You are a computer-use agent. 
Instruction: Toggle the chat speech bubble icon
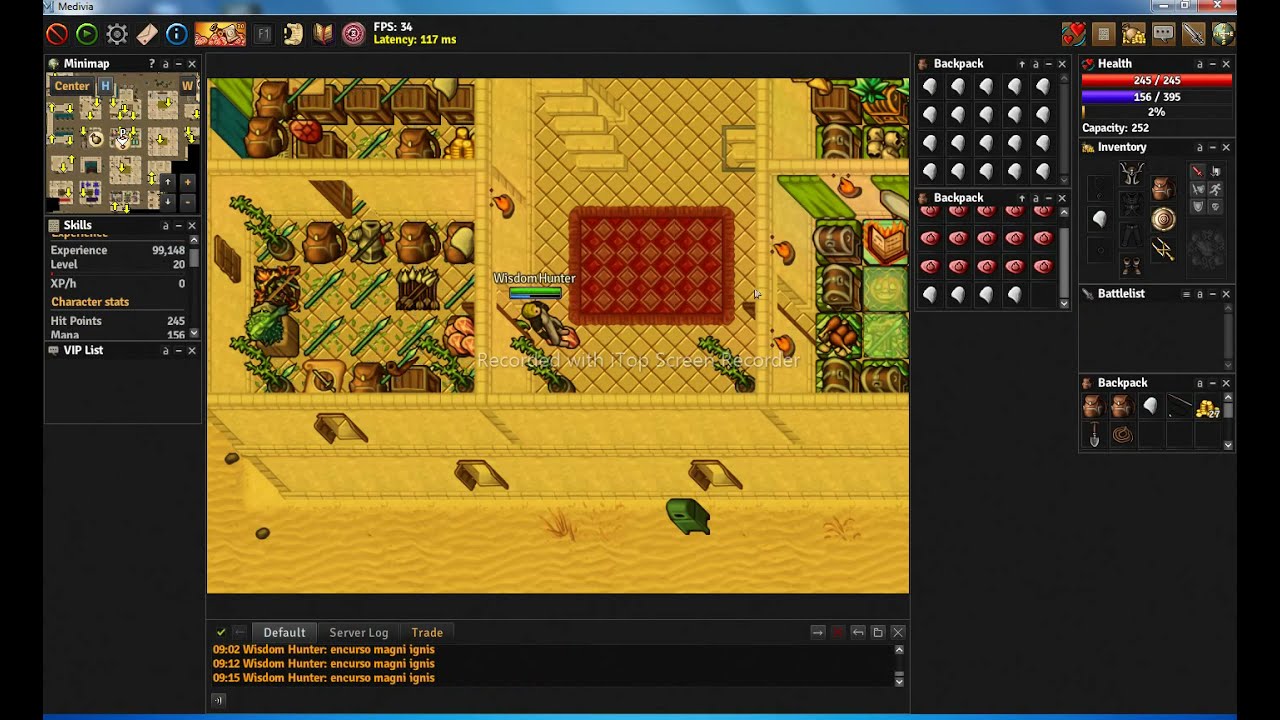(x=1163, y=35)
